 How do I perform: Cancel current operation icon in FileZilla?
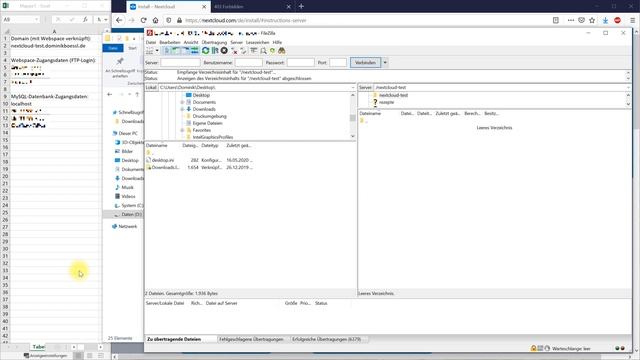tap(224, 51)
